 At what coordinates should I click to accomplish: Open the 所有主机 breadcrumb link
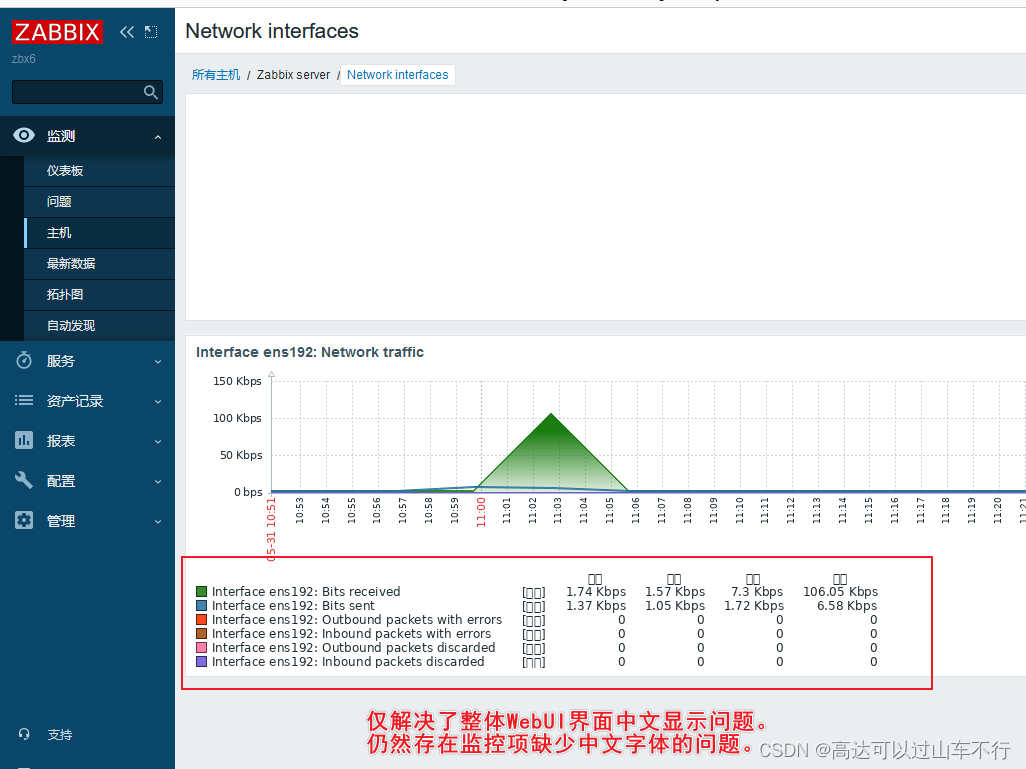tap(215, 74)
